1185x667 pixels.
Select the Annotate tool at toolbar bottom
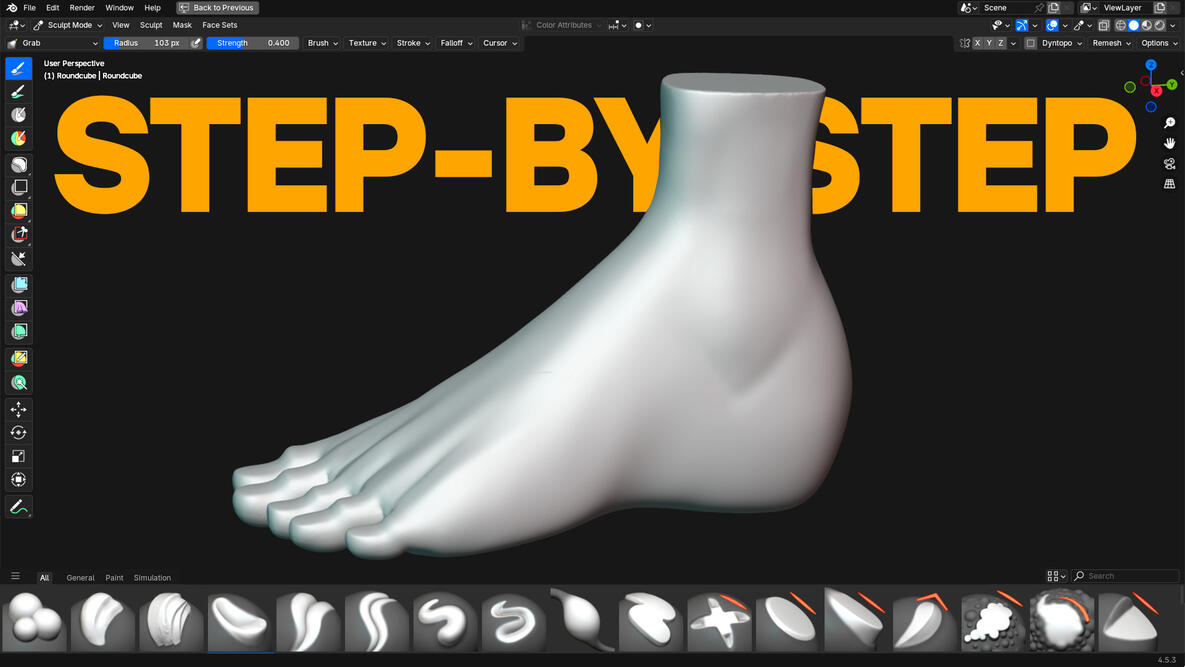18,506
